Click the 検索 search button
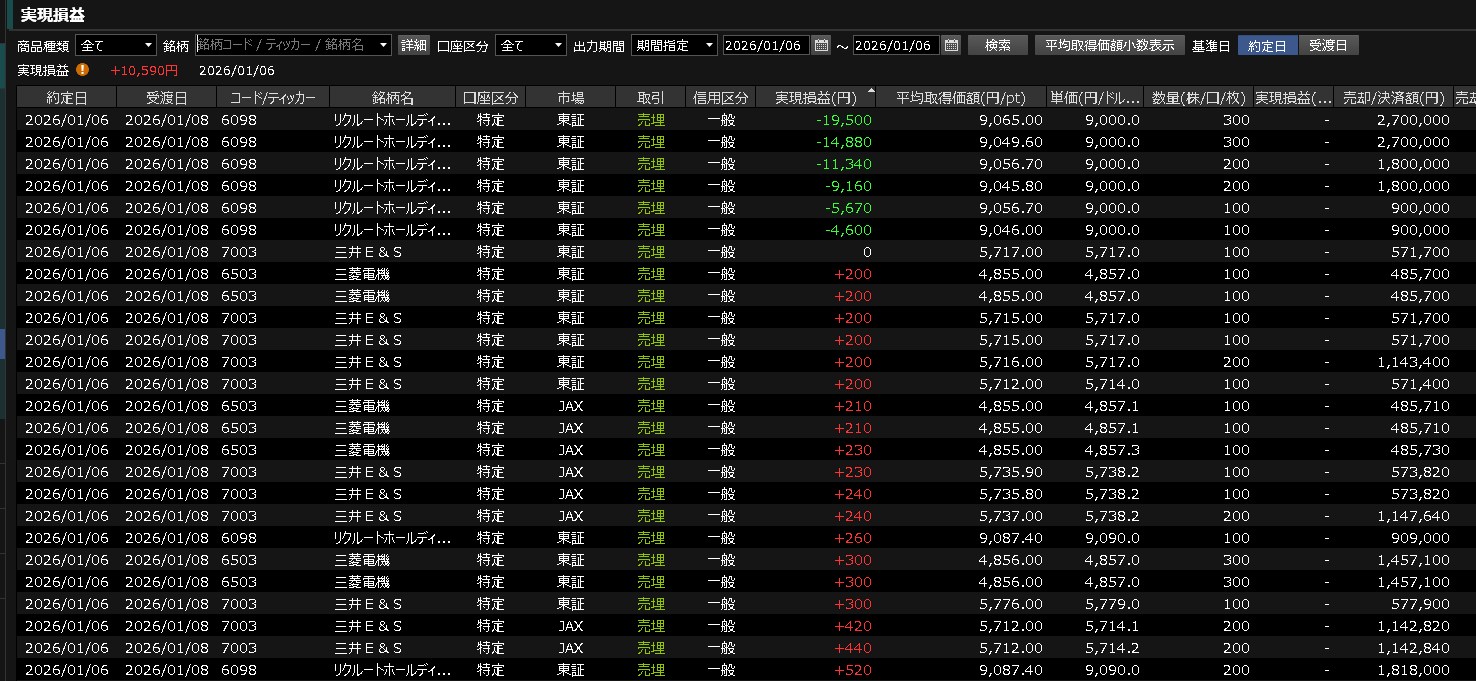This screenshot has height=681, width=1476. (x=997, y=45)
